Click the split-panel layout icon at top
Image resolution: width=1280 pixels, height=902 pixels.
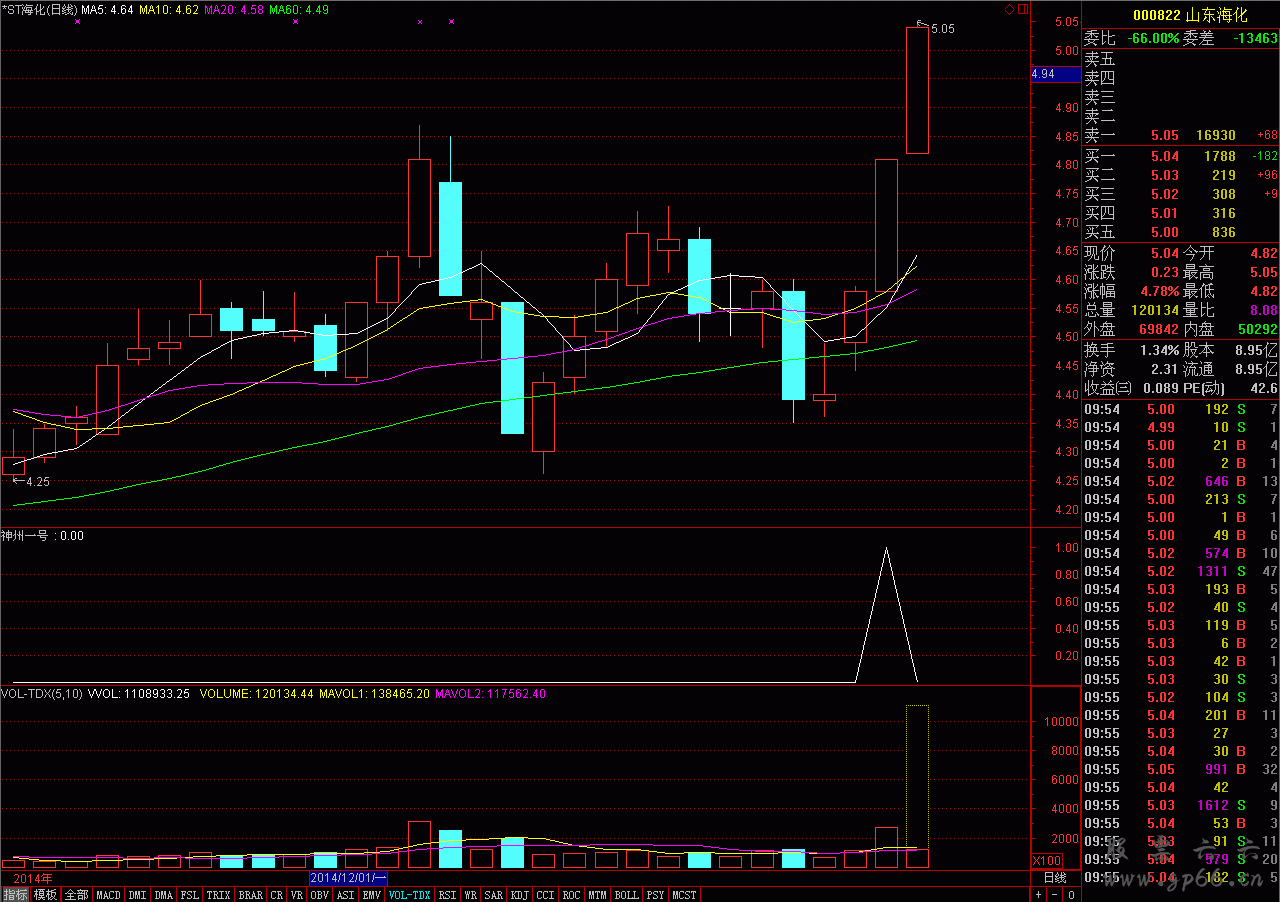click(x=1021, y=9)
